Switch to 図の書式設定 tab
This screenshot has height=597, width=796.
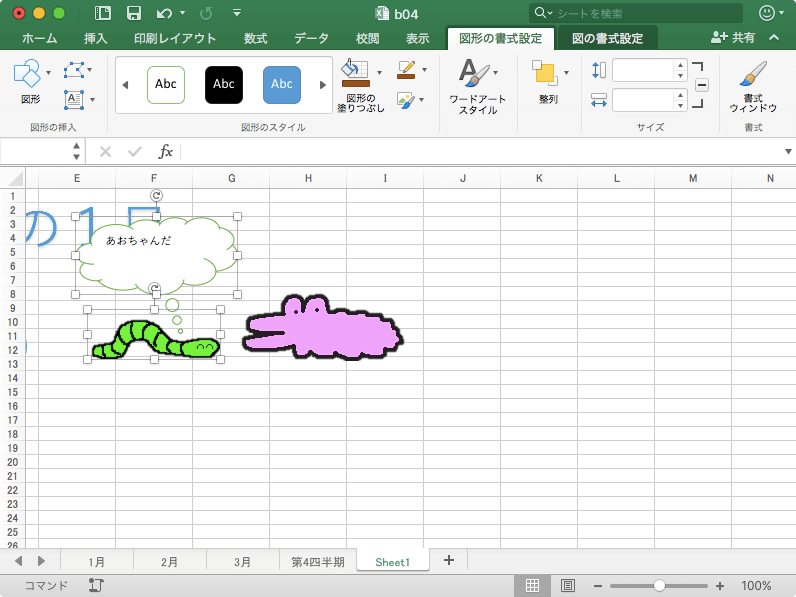click(607, 38)
